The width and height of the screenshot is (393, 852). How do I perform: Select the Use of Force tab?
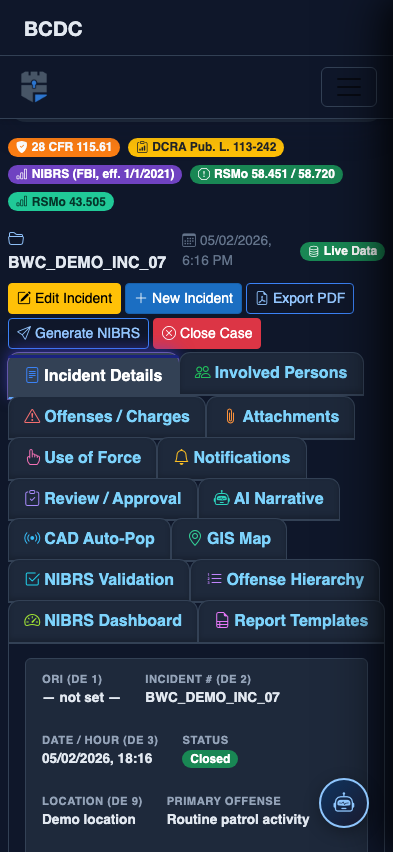tap(83, 458)
